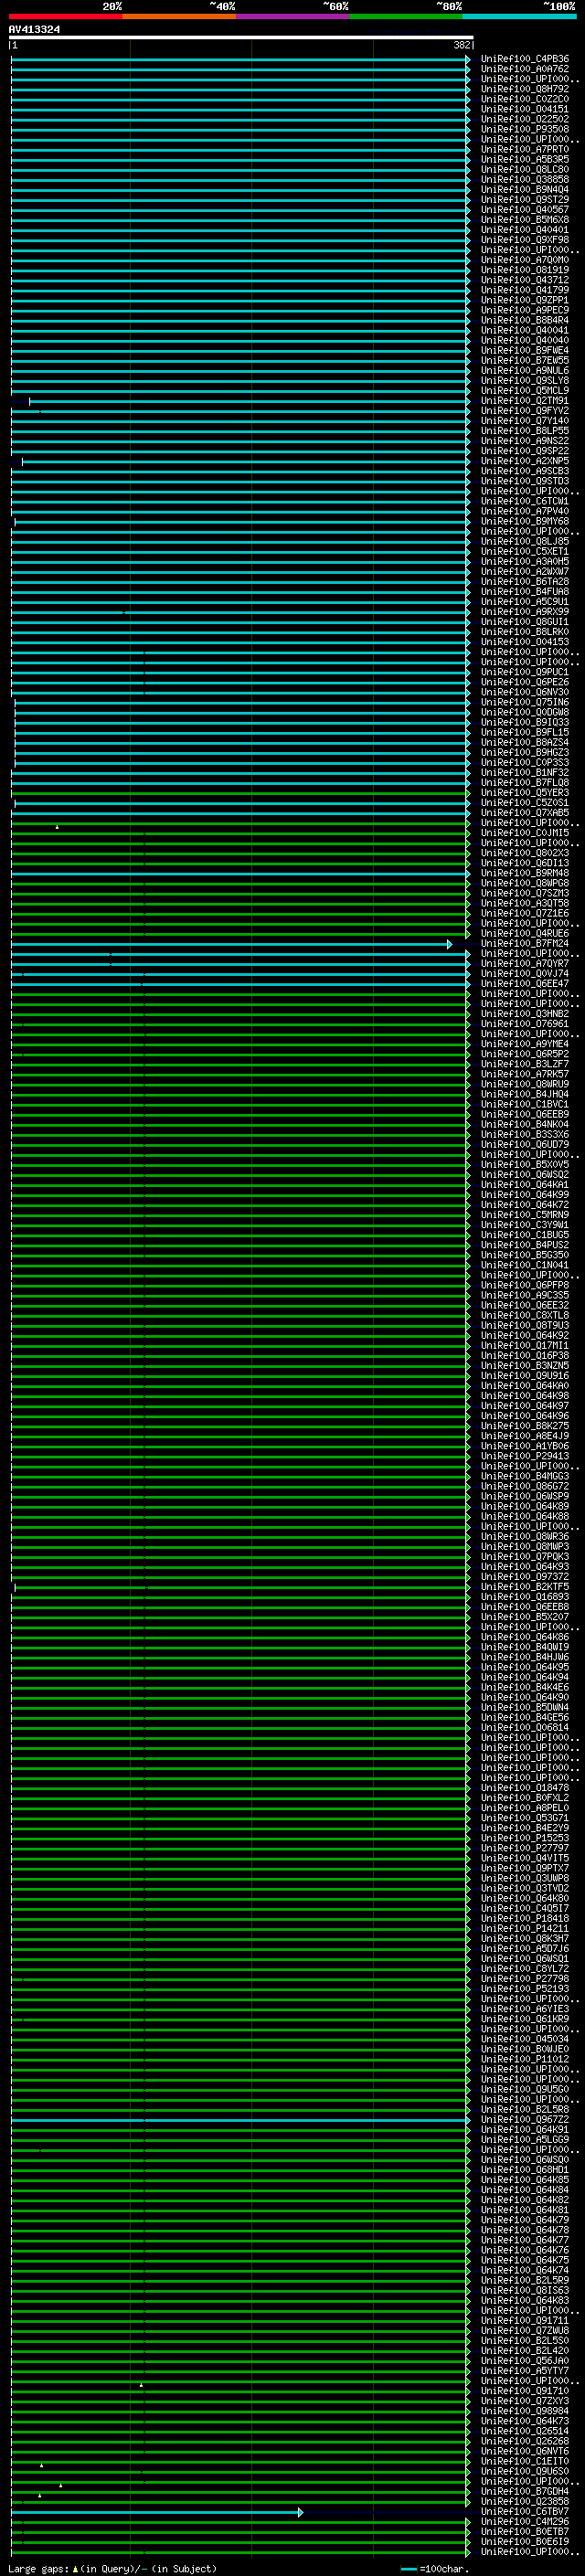Screen dimensions: 585x2576
Task: Open hit UniRef100_Q8H792
Action: [524, 89]
